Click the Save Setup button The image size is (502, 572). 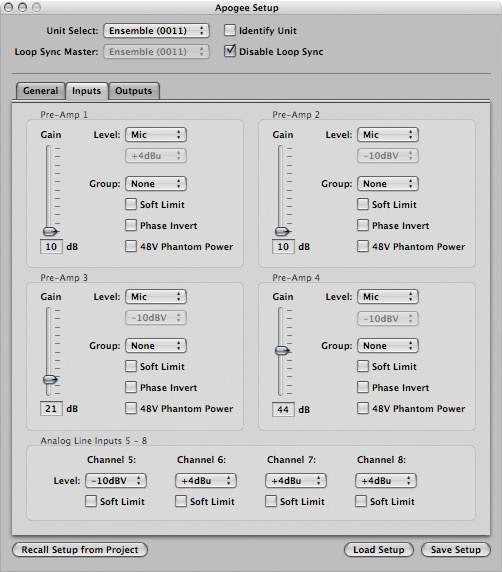pyautogui.click(x=456, y=549)
